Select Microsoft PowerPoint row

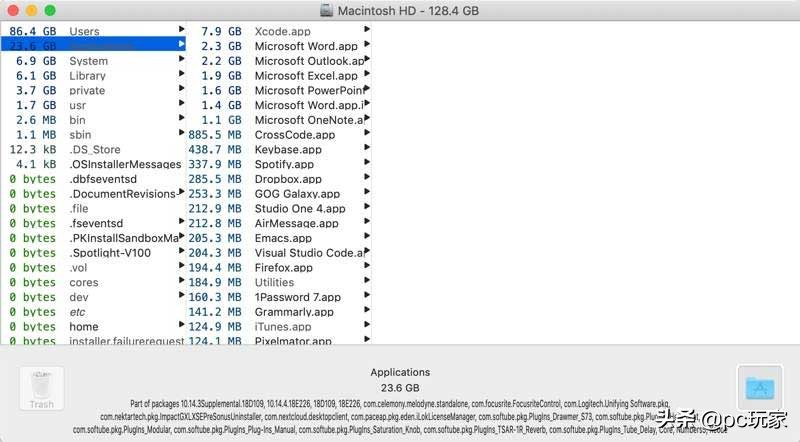coord(279,90)
